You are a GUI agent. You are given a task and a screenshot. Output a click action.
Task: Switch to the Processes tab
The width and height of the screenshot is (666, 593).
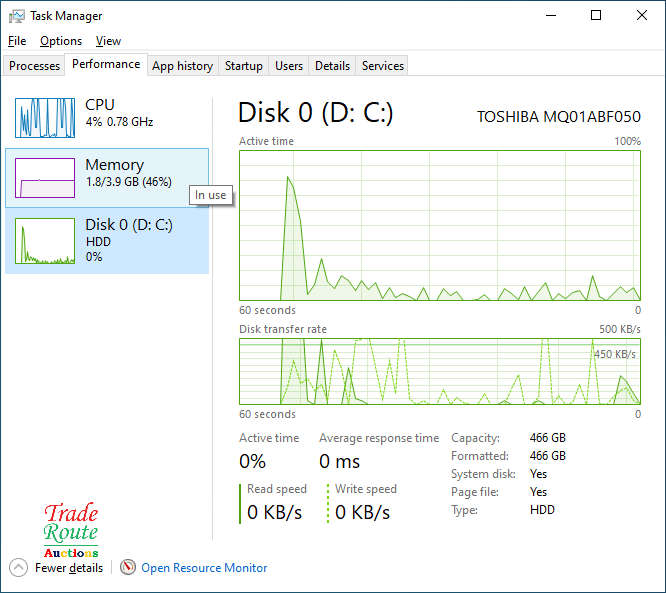coord(35,66)
